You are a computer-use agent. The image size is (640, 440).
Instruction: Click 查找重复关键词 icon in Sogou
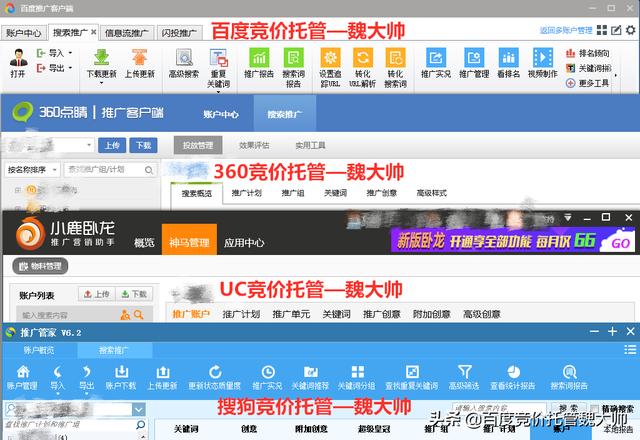point(412,372)
